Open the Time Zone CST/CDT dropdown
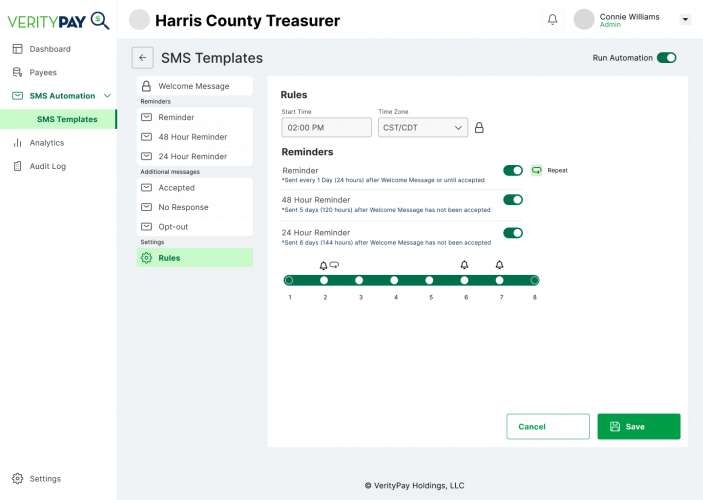The image size is (703, 500). (423, 127)
